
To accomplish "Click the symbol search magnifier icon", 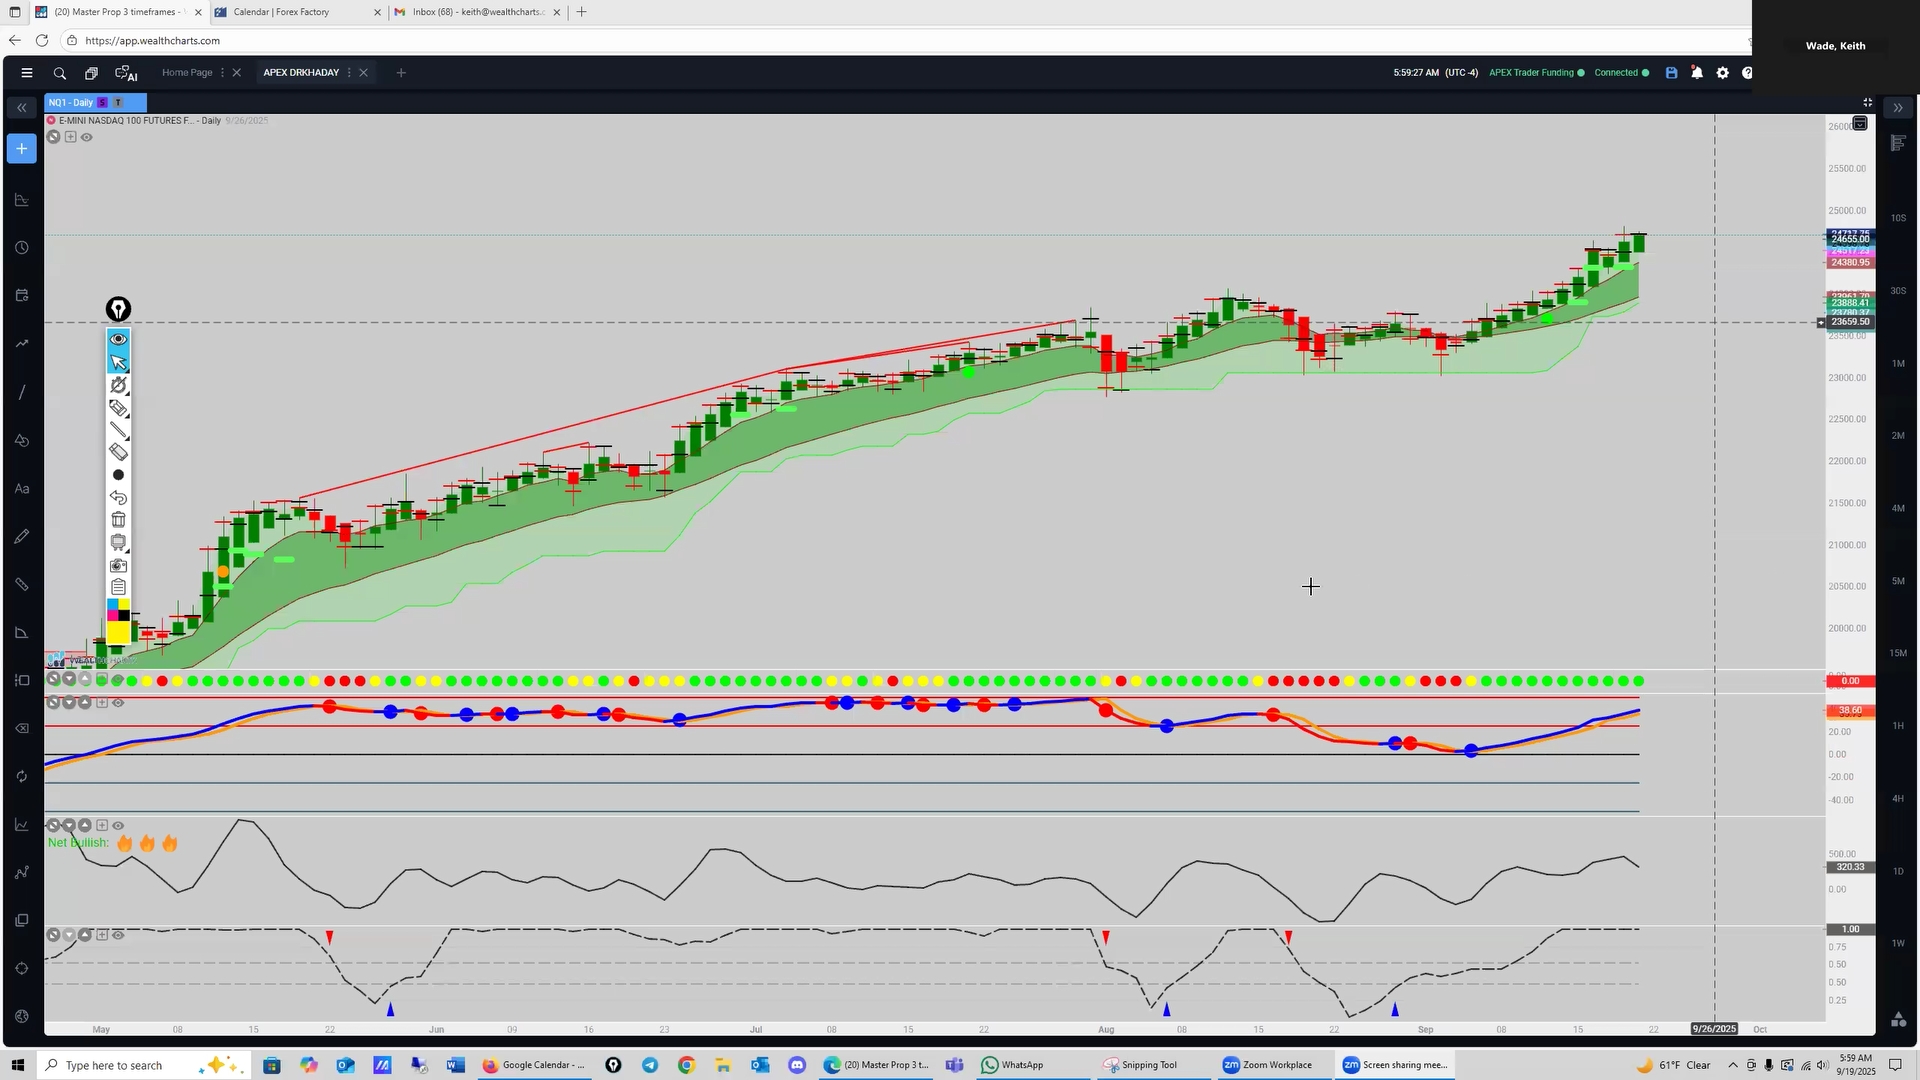I will (x=60, y=73).
